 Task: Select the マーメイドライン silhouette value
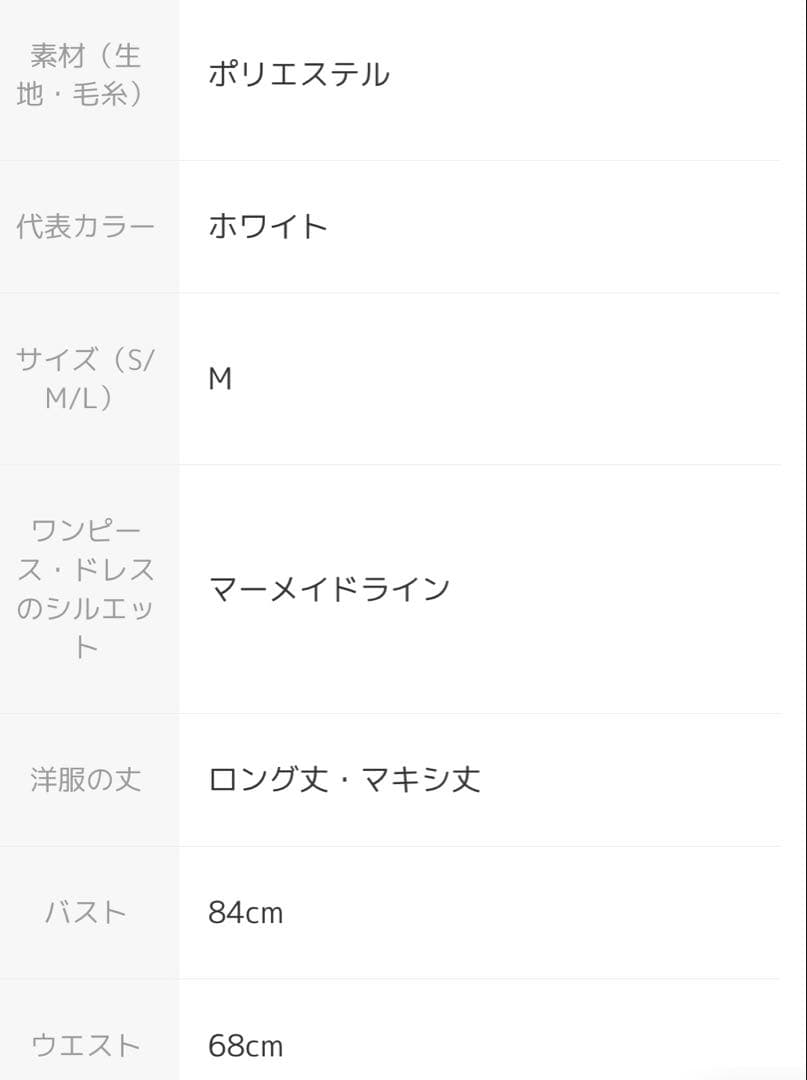click(x=329, y=589)
